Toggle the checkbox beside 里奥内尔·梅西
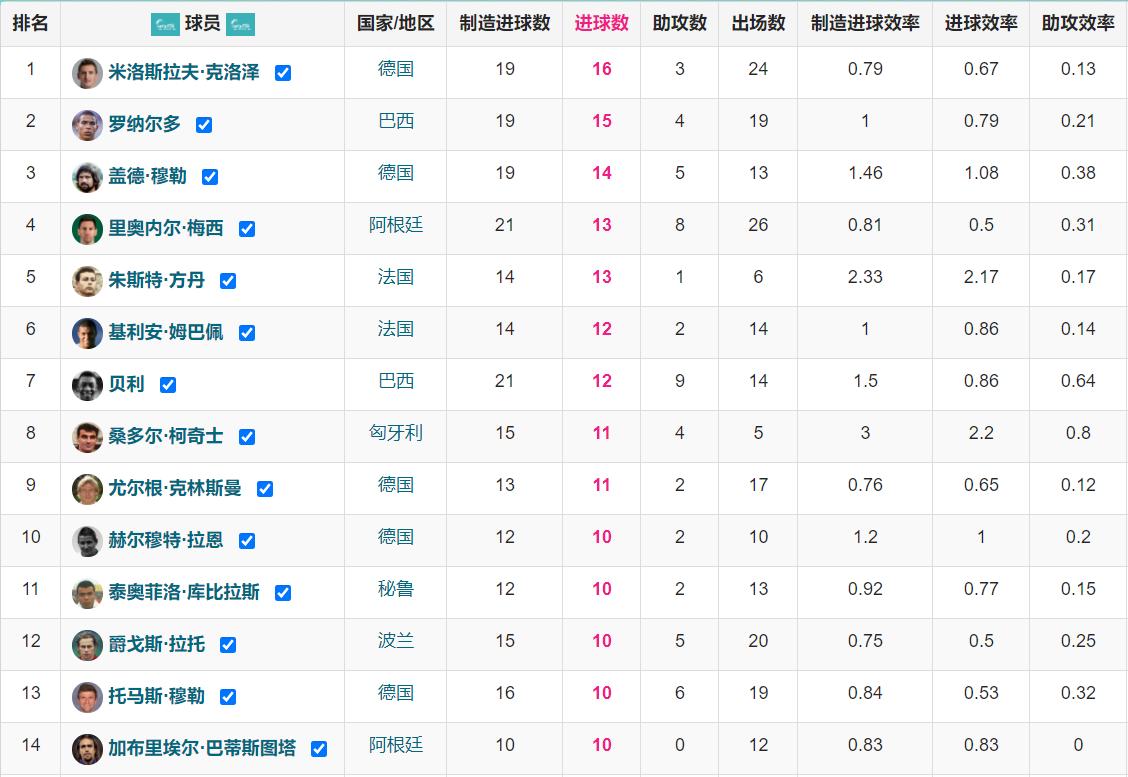The width and height of the screenshot is (1128, 777). coord(247,229)
